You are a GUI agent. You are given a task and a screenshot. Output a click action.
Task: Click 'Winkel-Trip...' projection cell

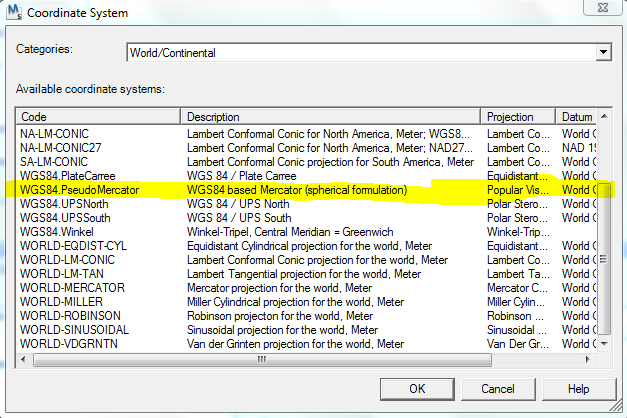[518, 232]
